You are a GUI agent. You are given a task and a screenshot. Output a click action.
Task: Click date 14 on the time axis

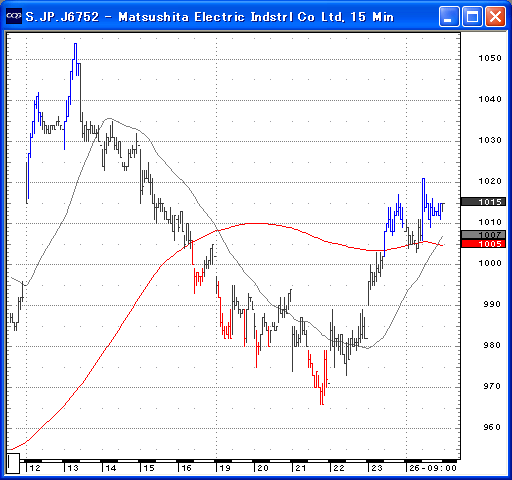pos(111,468)
